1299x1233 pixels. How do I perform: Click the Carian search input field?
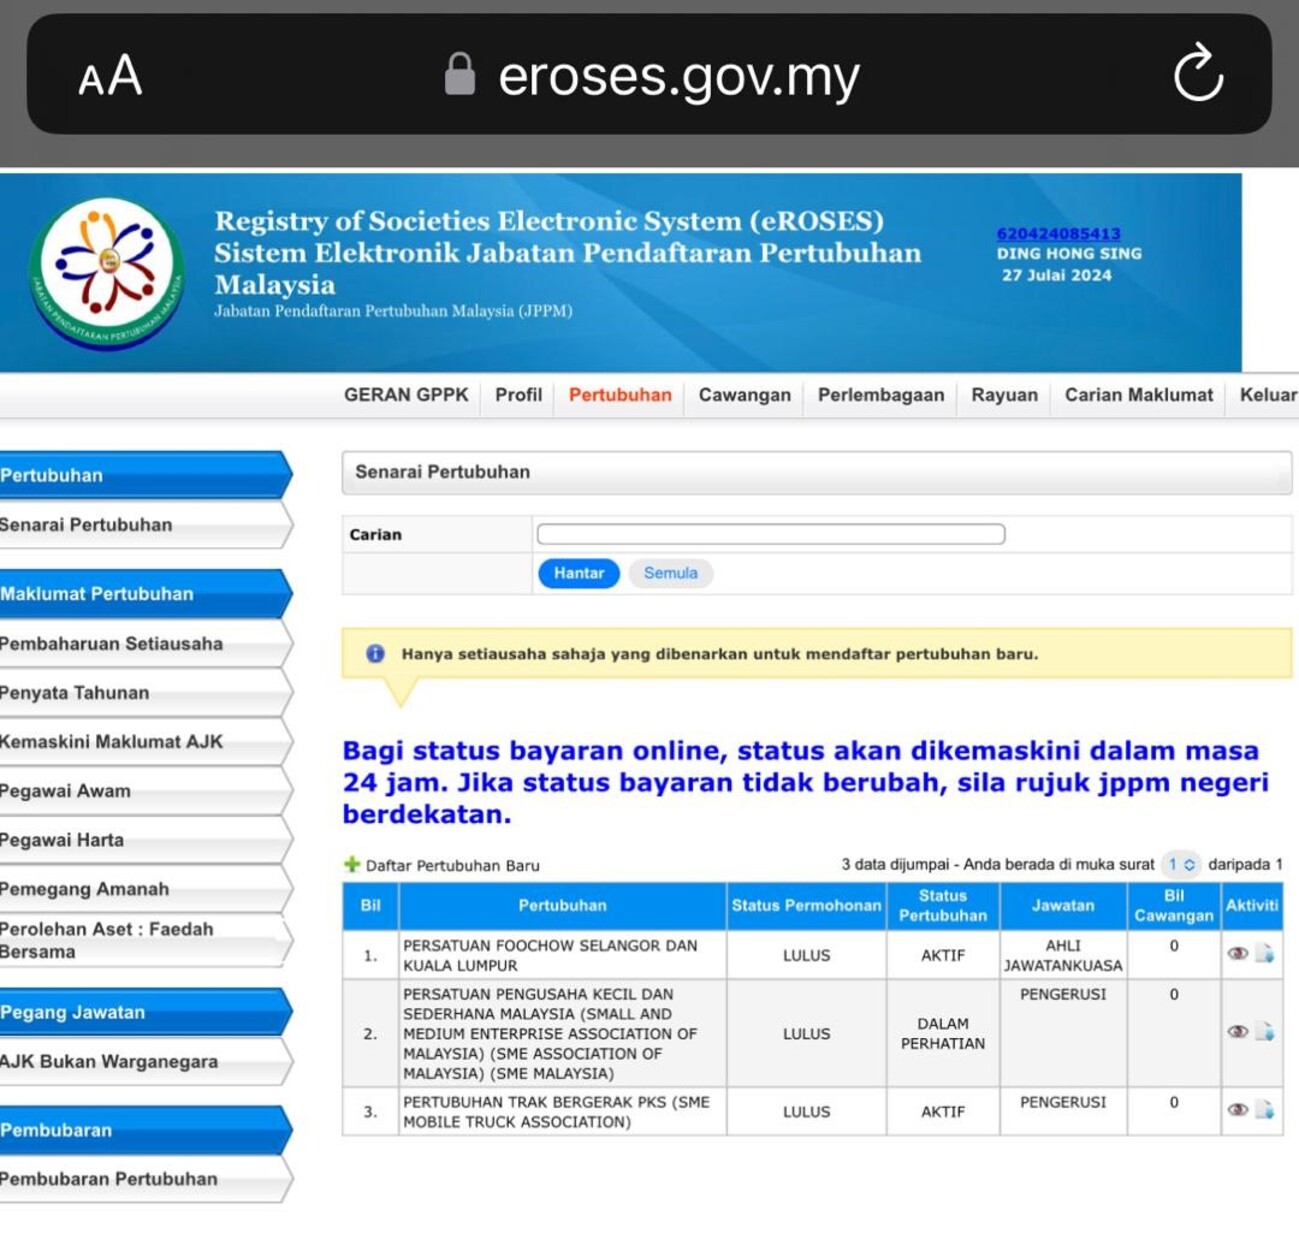click(770, 534)
